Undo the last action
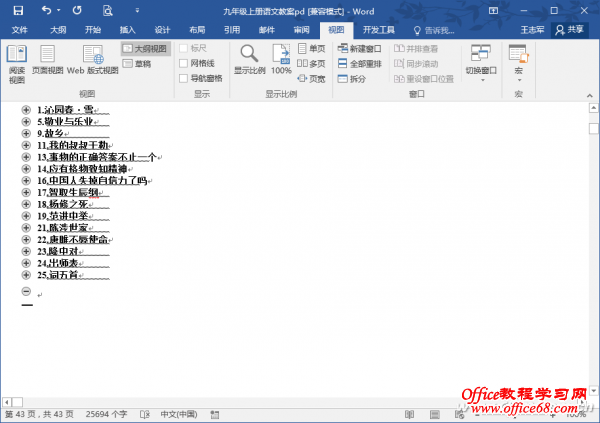Screen dimensions: 600x423 click(46, 10)
